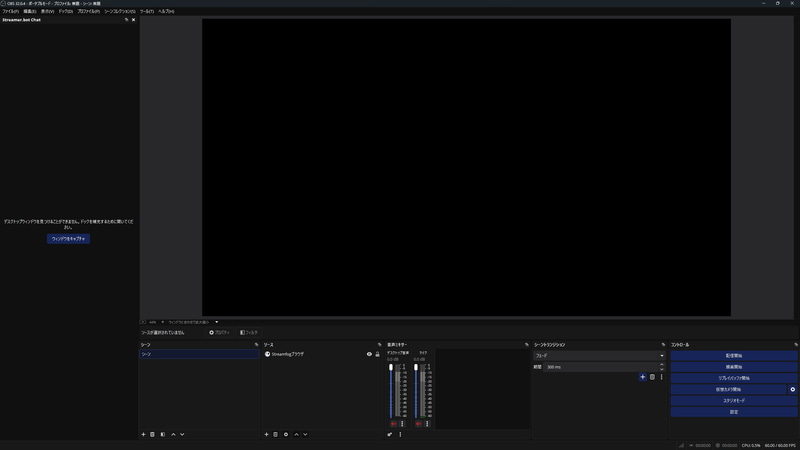Screen dimensions: 800x450
Task: Open the Profile menu
Action: click(89, 11)
